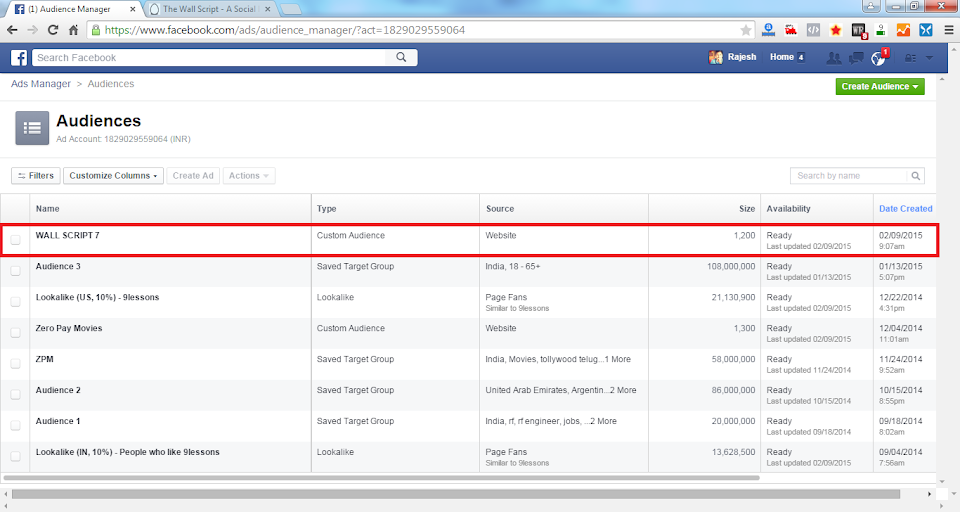
Task: Sort by the Date Created column
Action: (906, 209)
